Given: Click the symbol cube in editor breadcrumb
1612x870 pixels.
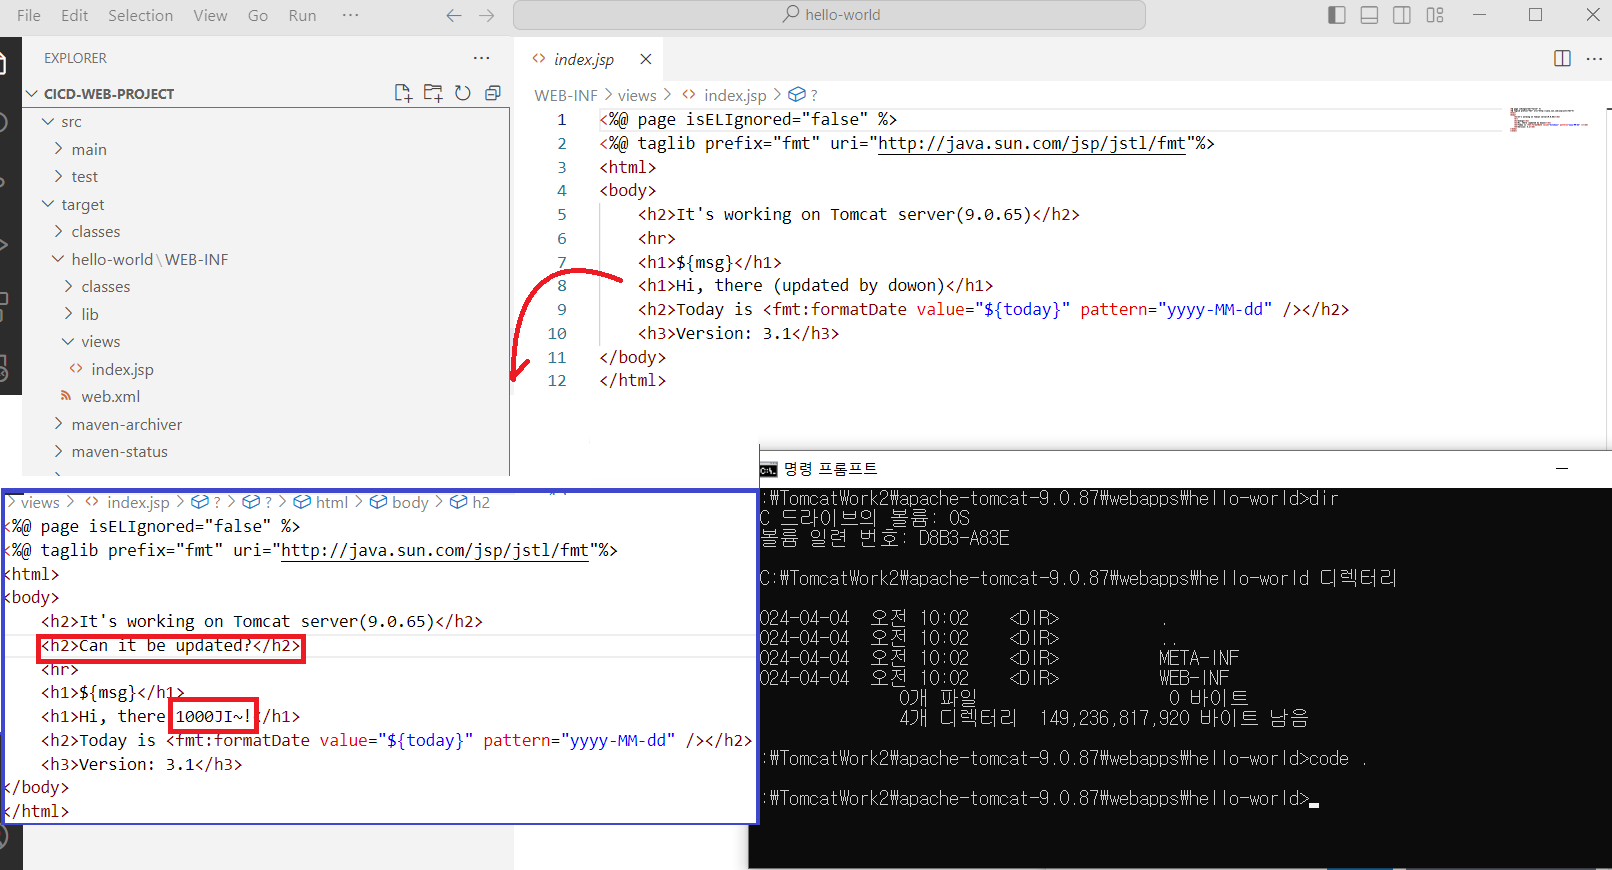Looking at the screenshot, I should 797,95.
